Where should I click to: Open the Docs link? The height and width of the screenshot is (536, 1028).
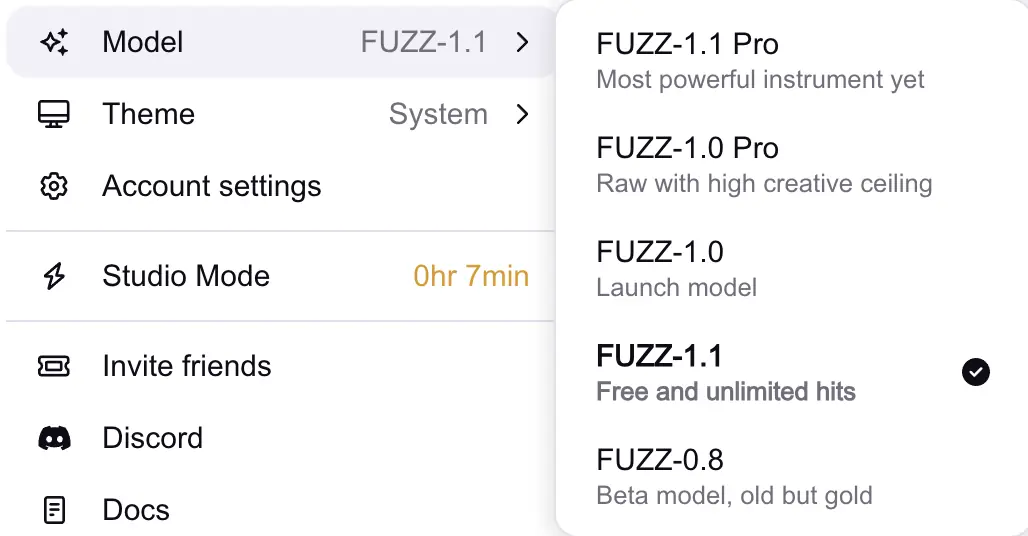[x=136, y=510]
